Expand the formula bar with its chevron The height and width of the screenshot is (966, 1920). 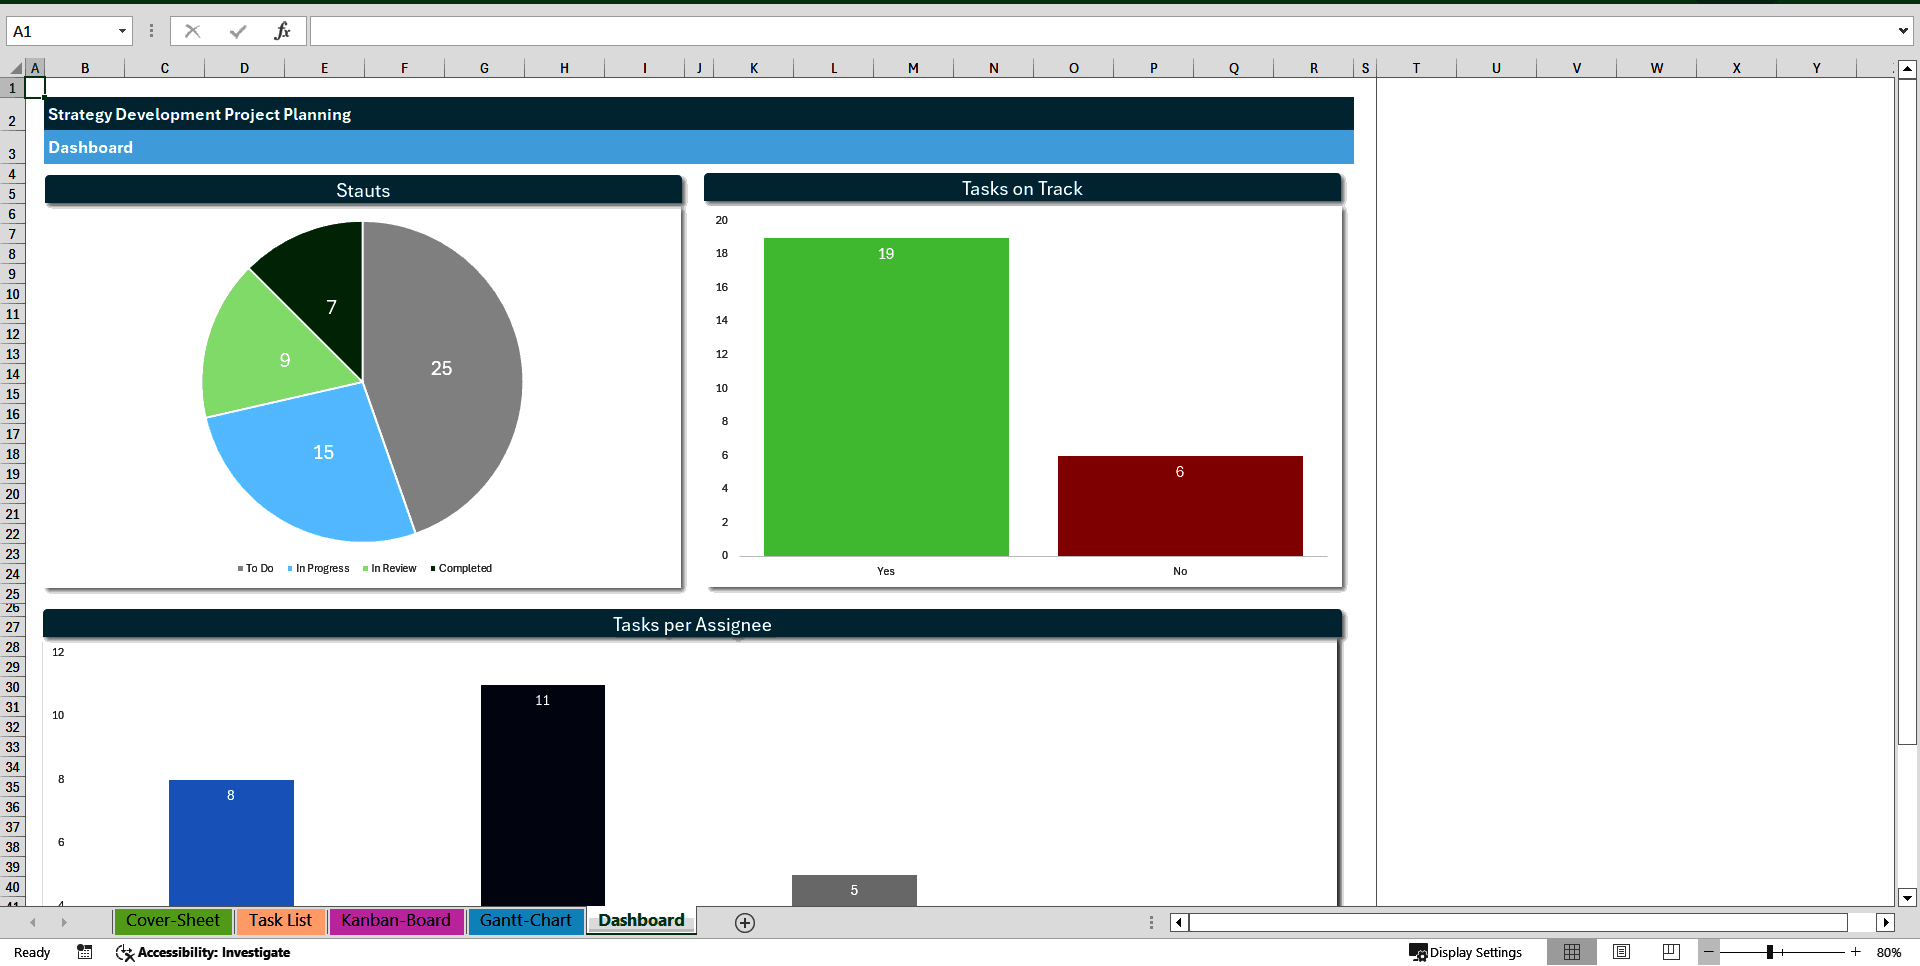tap(1903, 31)
